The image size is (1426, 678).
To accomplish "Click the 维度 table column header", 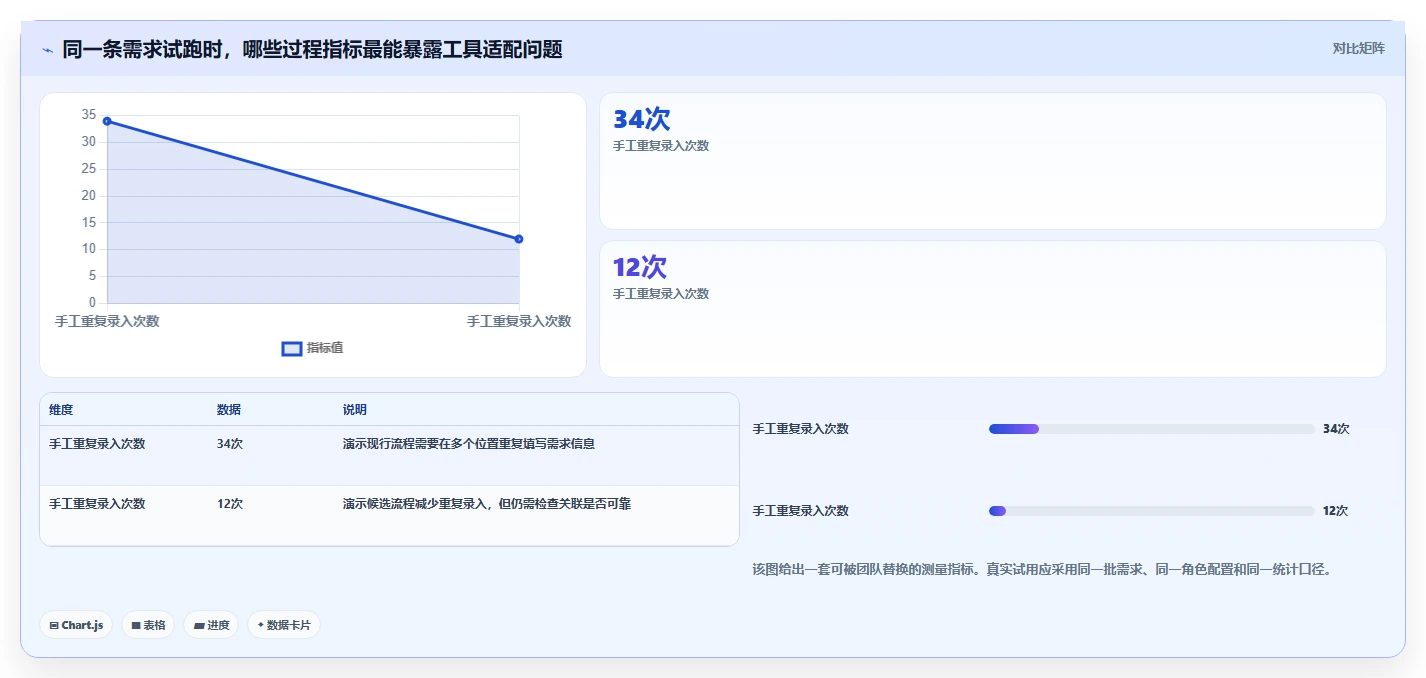I will pyautogui.click(x=61, y=410).
